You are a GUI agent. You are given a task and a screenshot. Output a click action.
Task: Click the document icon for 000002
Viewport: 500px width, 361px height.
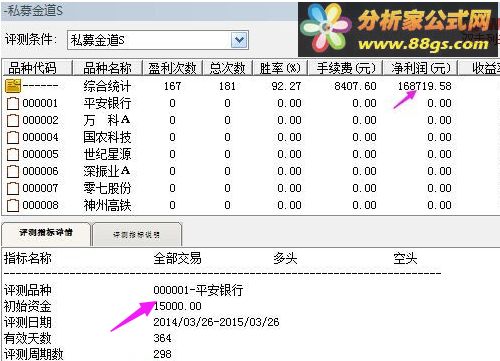pos(13,120)
